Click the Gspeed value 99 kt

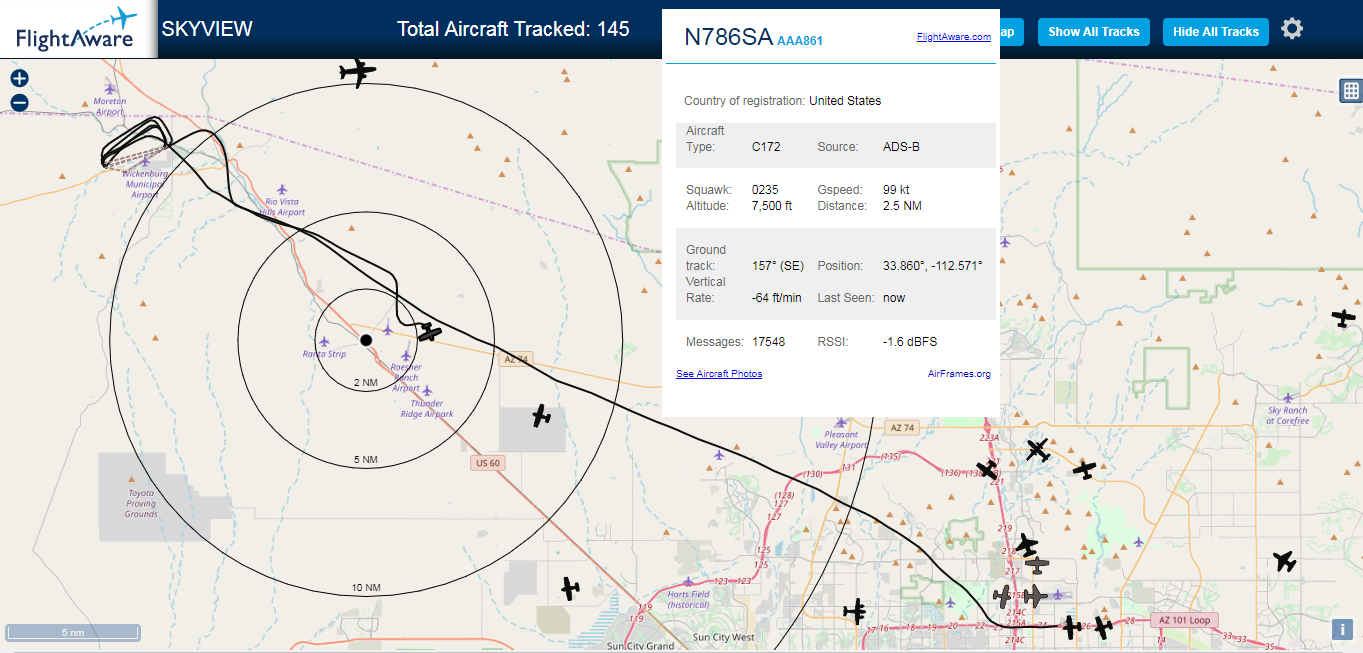coord(896,190)
